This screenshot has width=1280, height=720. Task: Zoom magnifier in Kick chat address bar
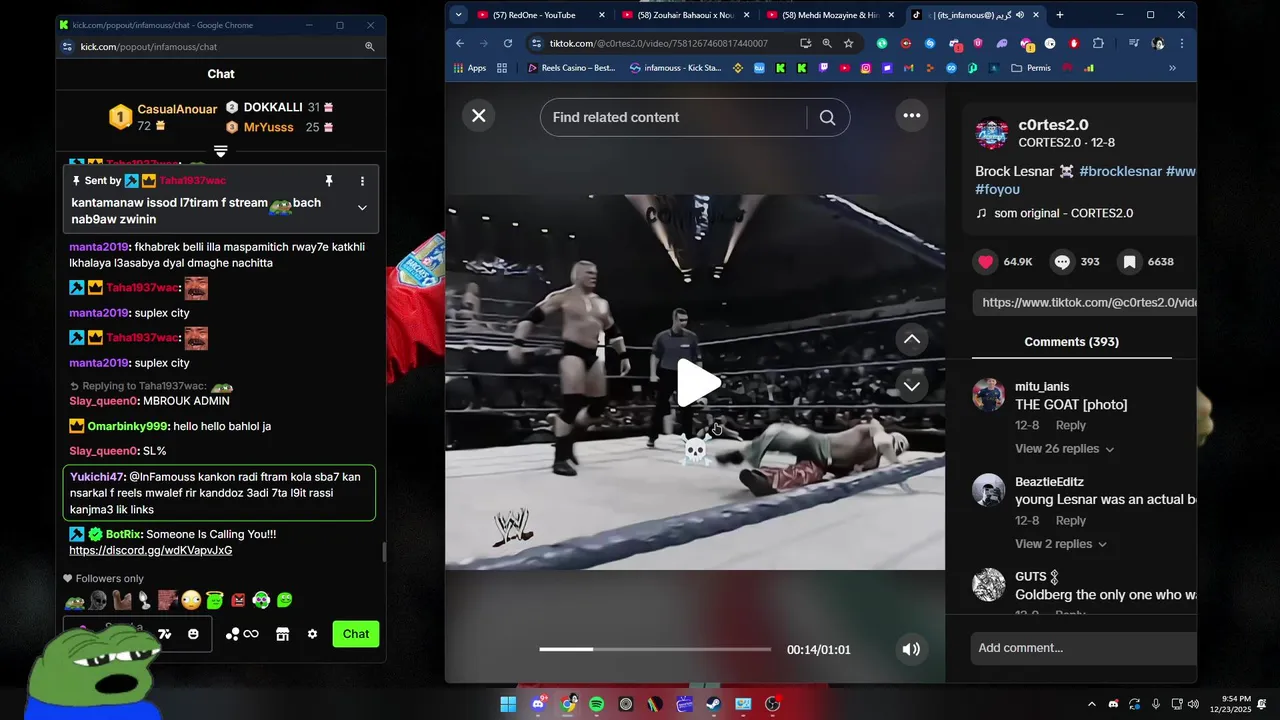369,46
